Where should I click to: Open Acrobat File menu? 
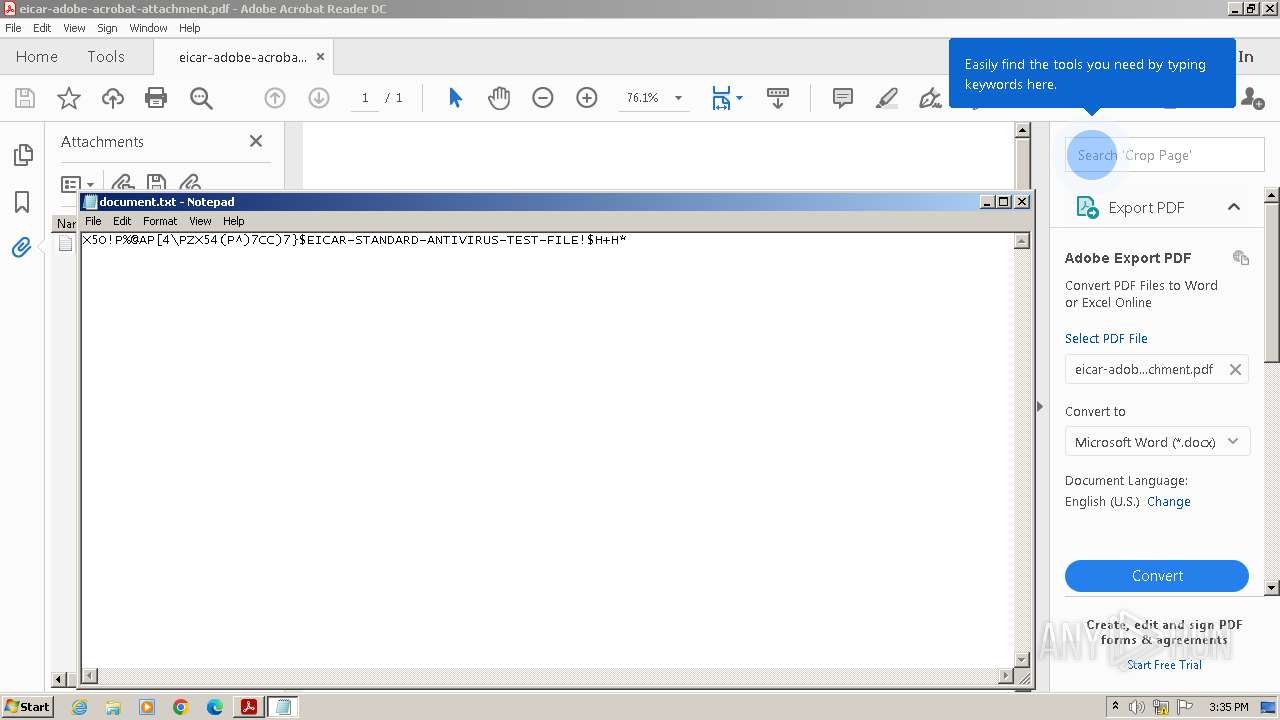click(x=13, y=28)
